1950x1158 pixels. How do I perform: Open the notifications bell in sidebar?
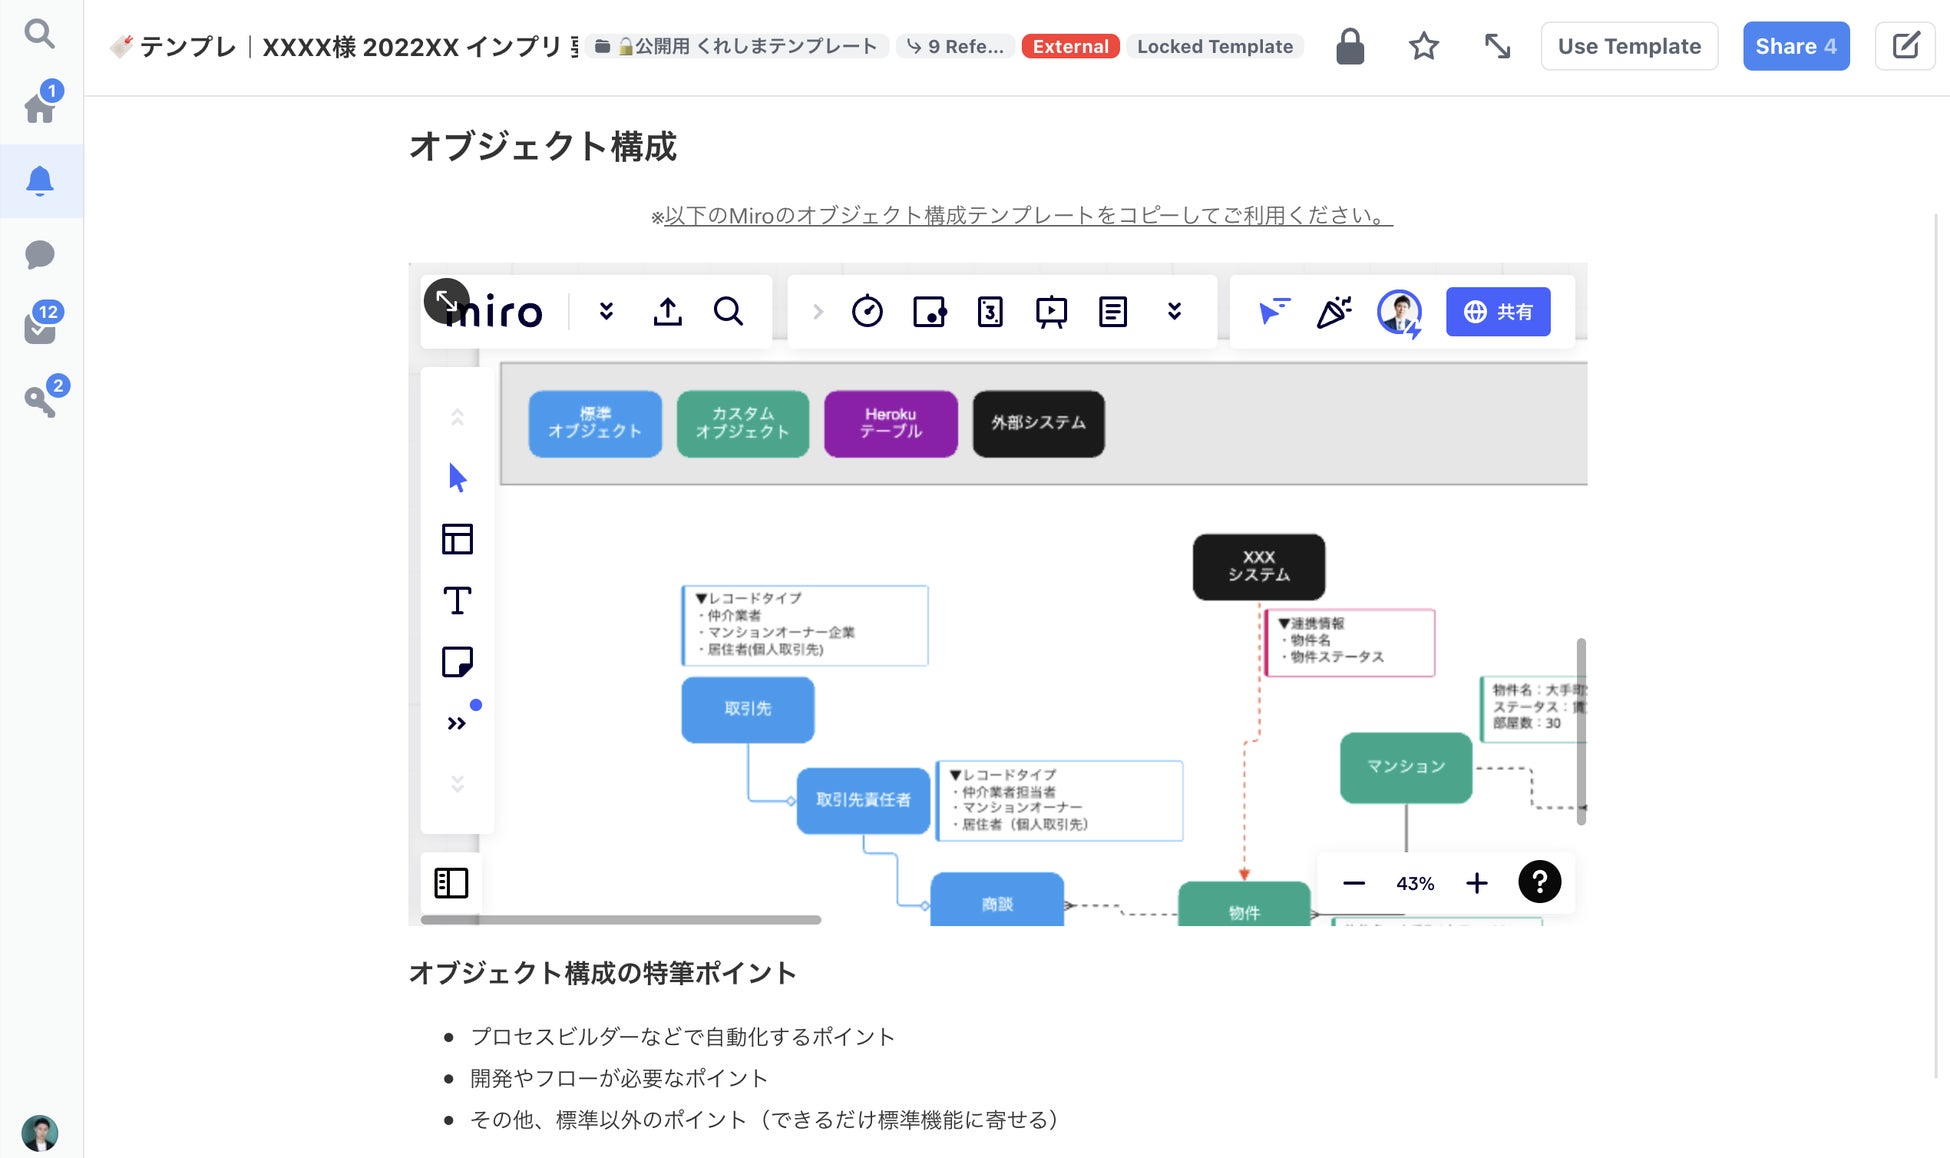(40, 181)
